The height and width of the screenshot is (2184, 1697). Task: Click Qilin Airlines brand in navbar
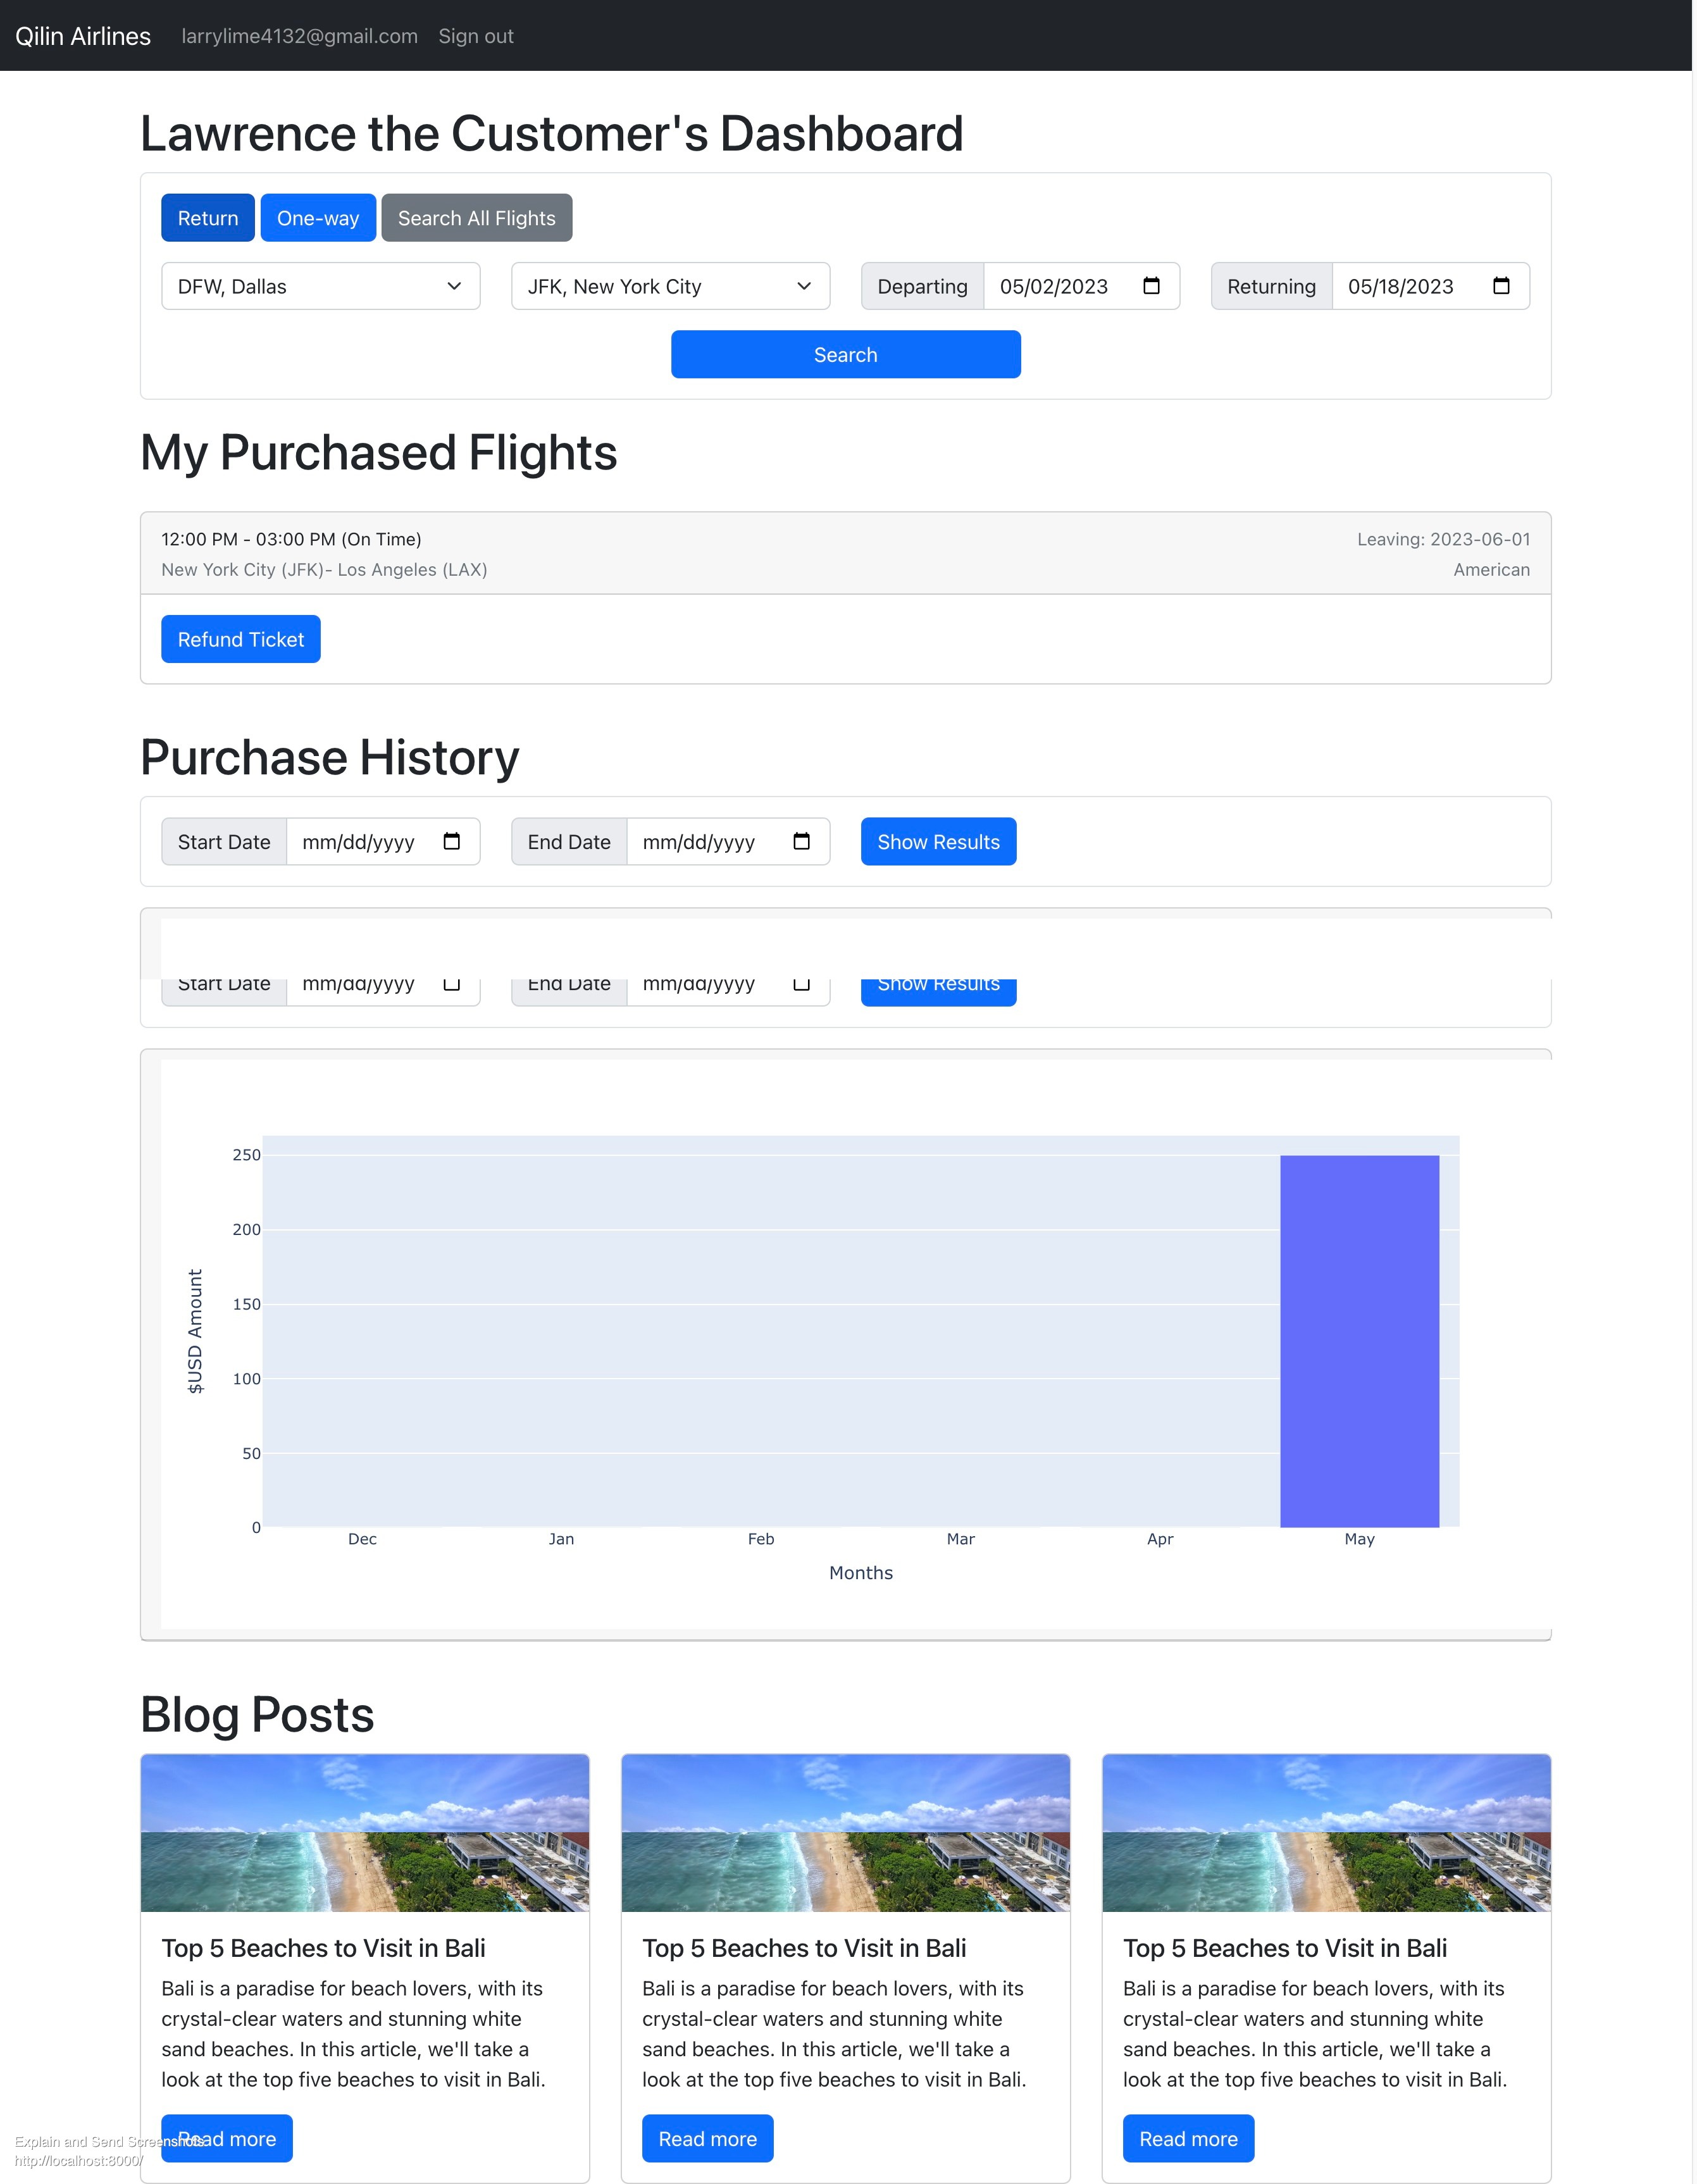83,36
